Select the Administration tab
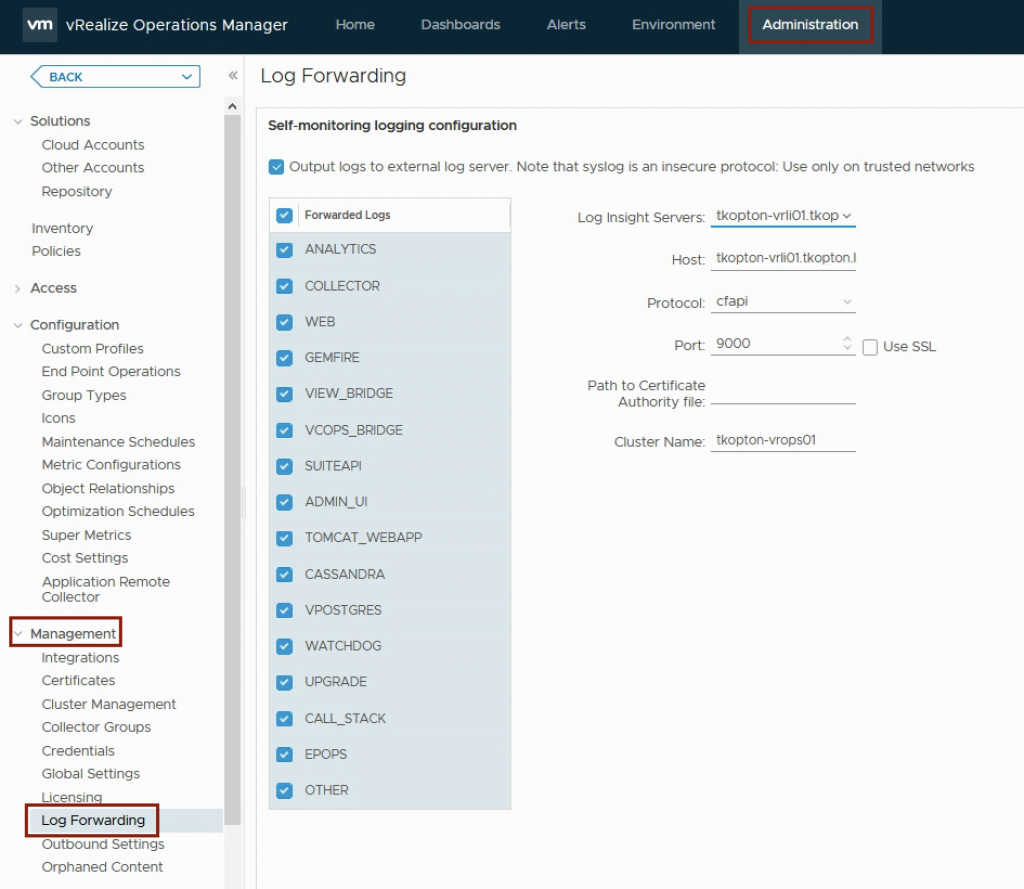Image resolution: width=1024 pixels, height=889 pixels. pyautogui.click(x=810, y=25)
